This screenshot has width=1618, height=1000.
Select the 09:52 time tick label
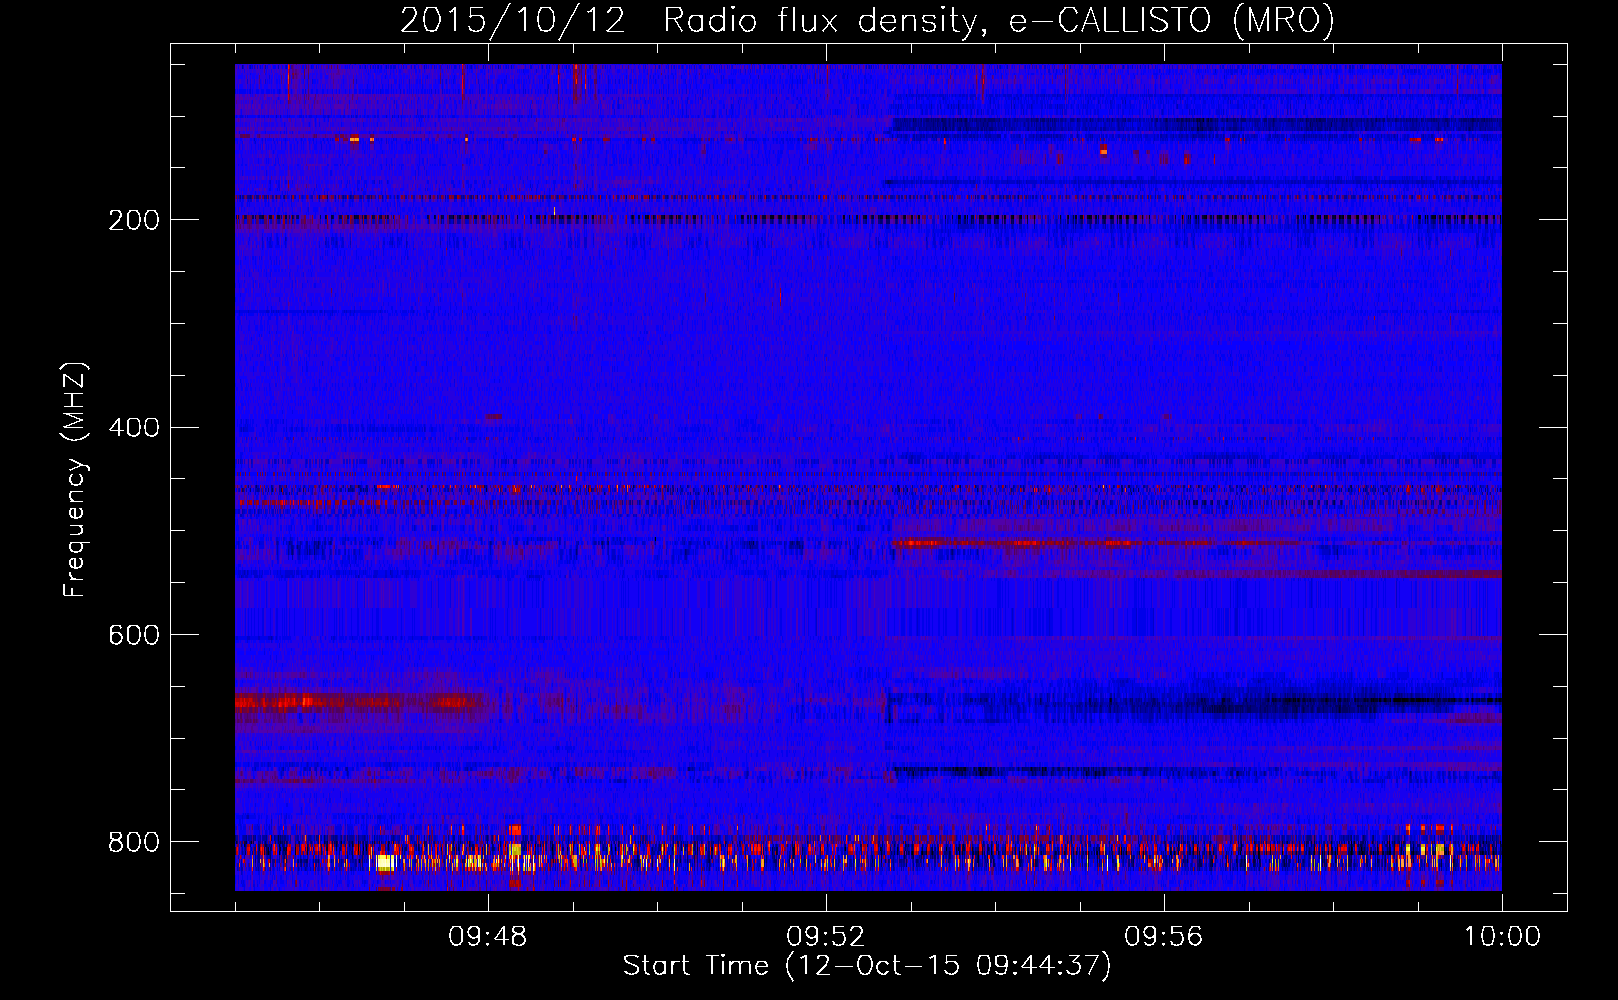825,937
